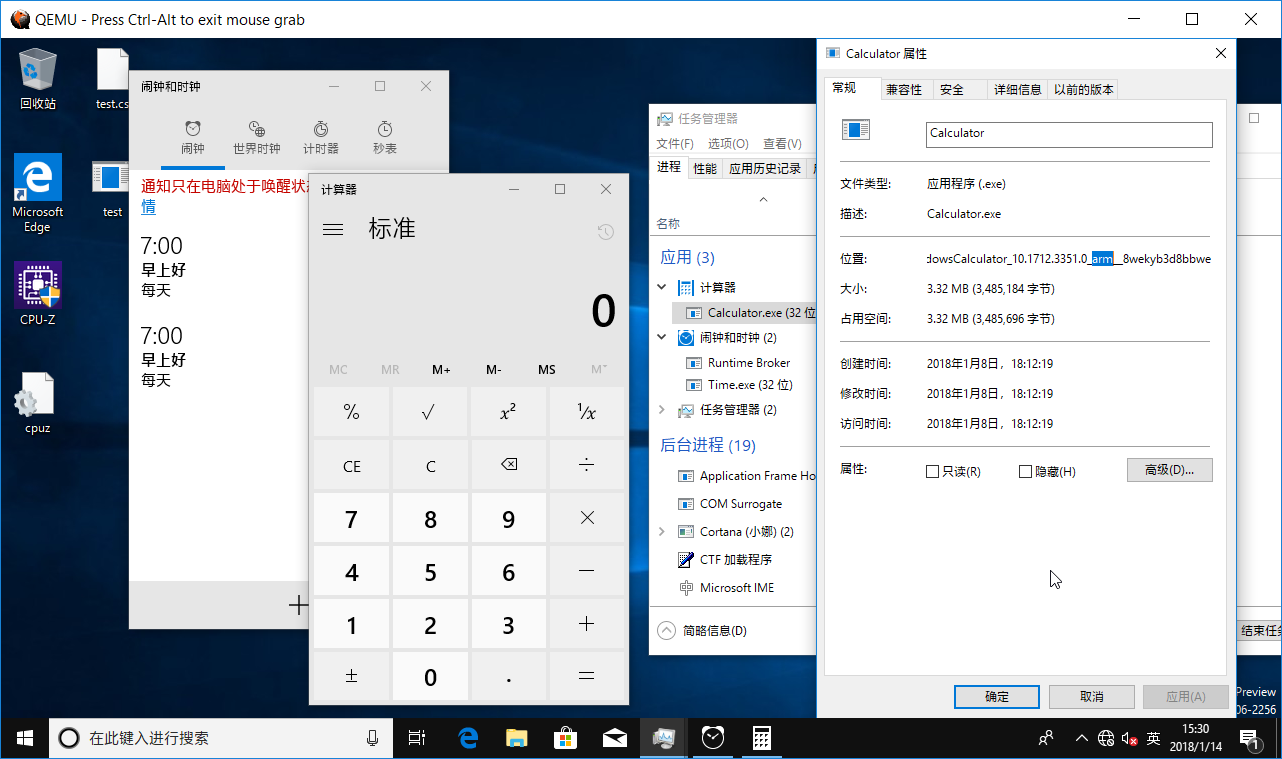Click the 高级(D) advanced attributes button

(x=1169, y=469)
